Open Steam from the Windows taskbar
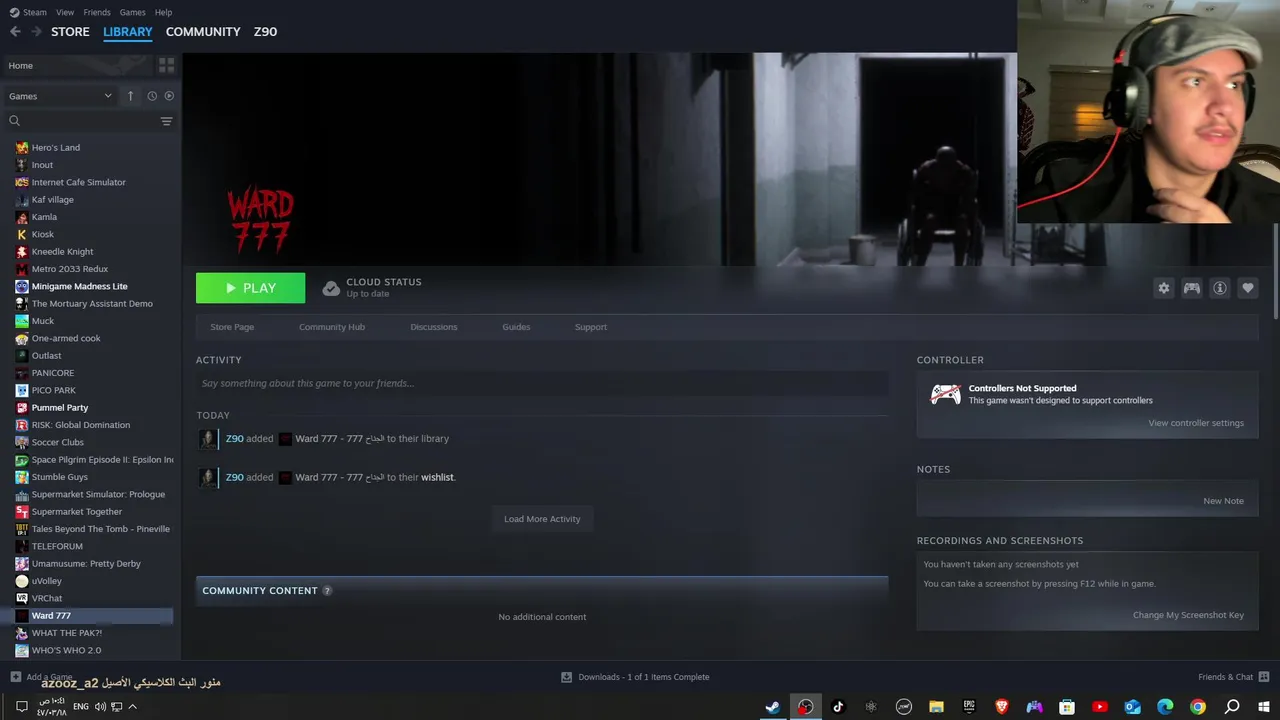The width and height of the screenshot is (1280, 720). [x=773, y=707]
